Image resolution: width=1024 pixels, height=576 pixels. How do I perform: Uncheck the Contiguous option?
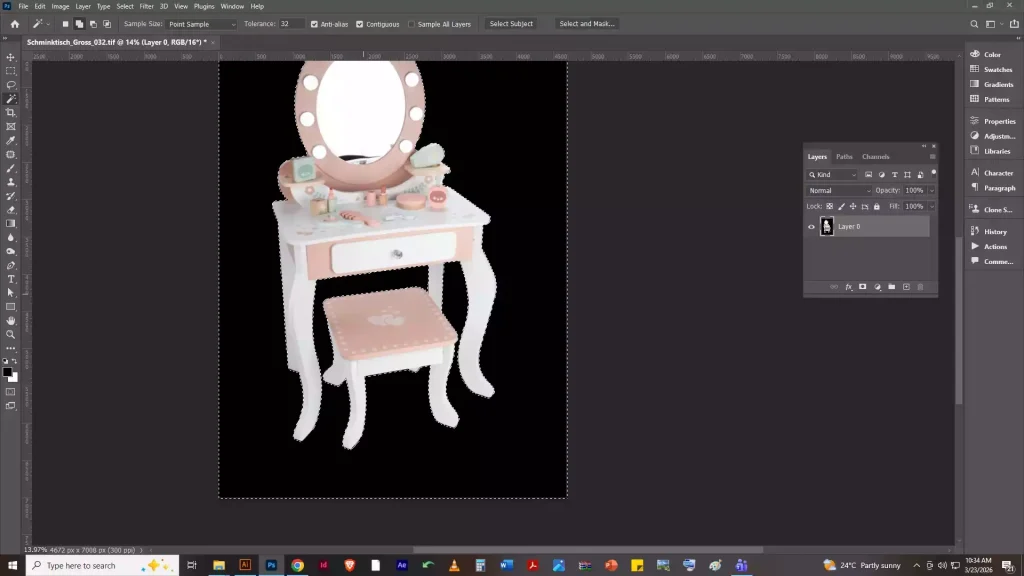[x=360, y=24]
